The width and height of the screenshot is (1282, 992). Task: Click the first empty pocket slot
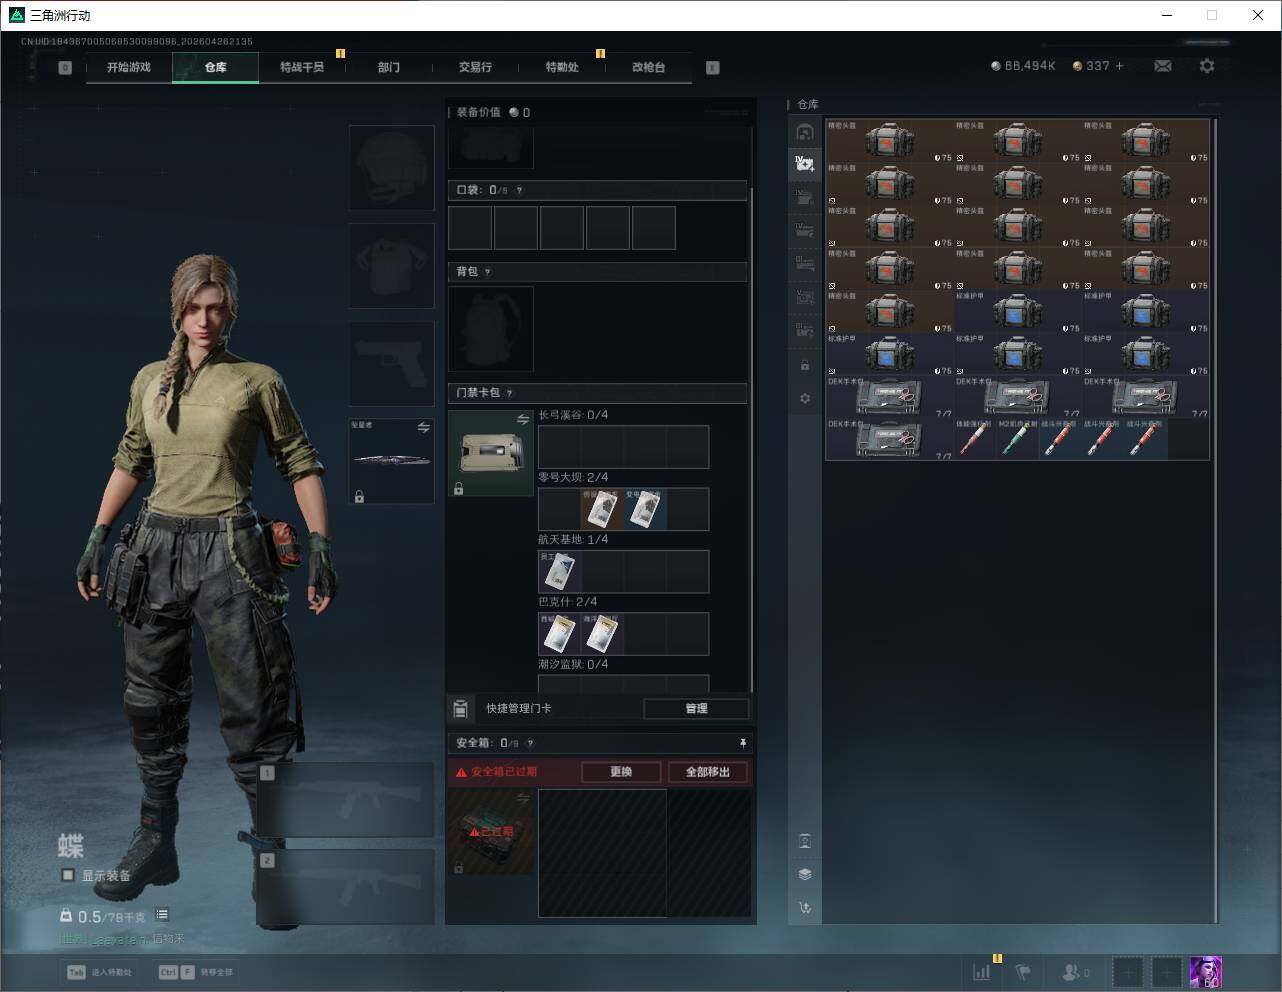(x=470, y=228)
